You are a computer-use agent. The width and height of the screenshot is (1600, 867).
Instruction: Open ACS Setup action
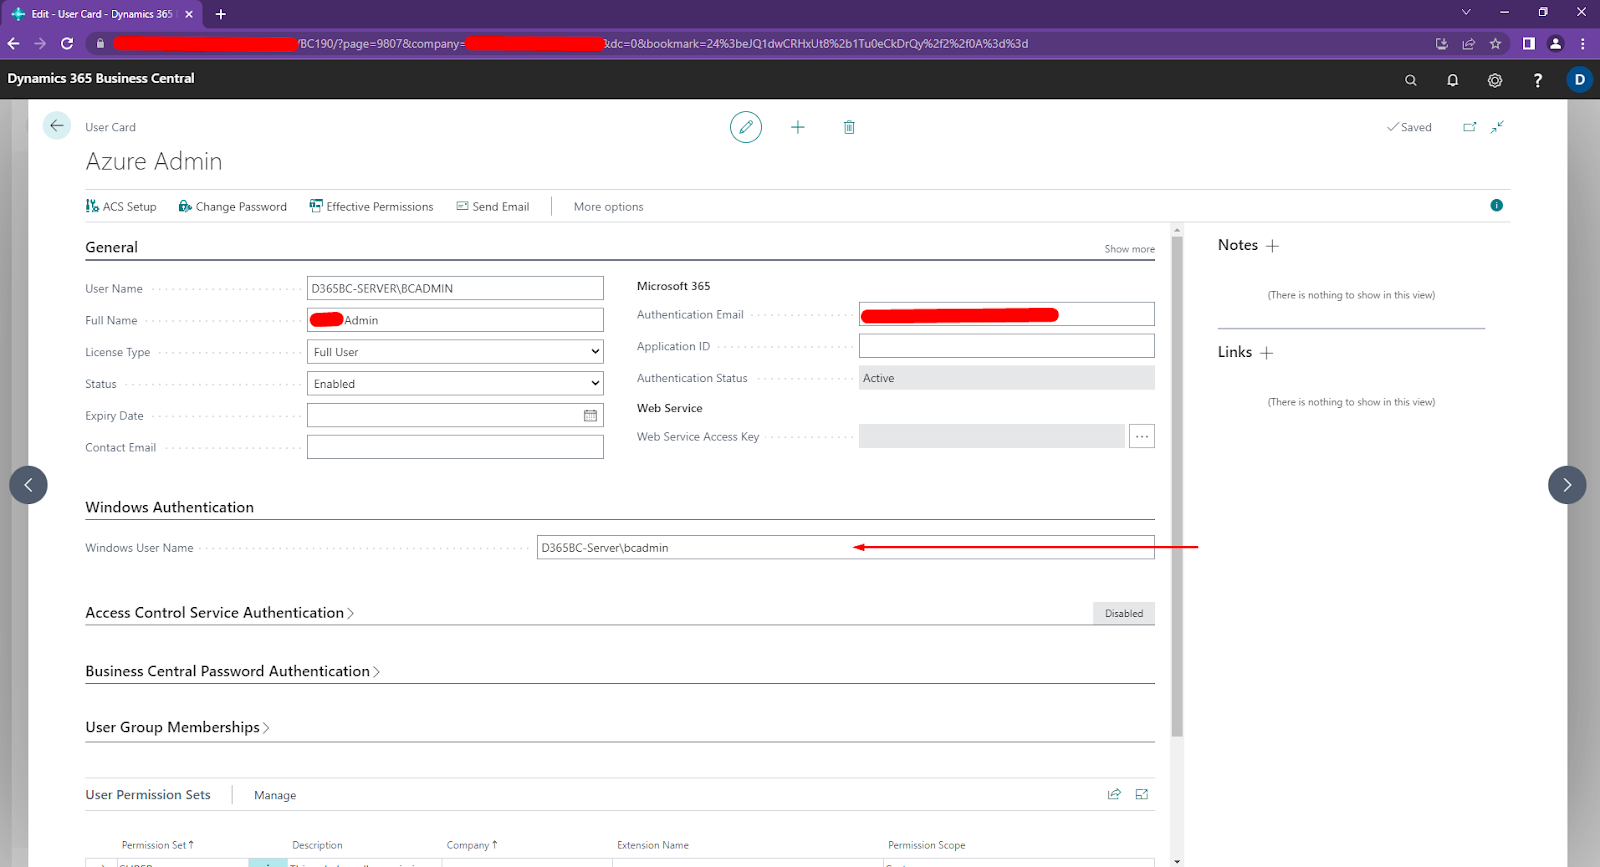[x=121, y=206]
